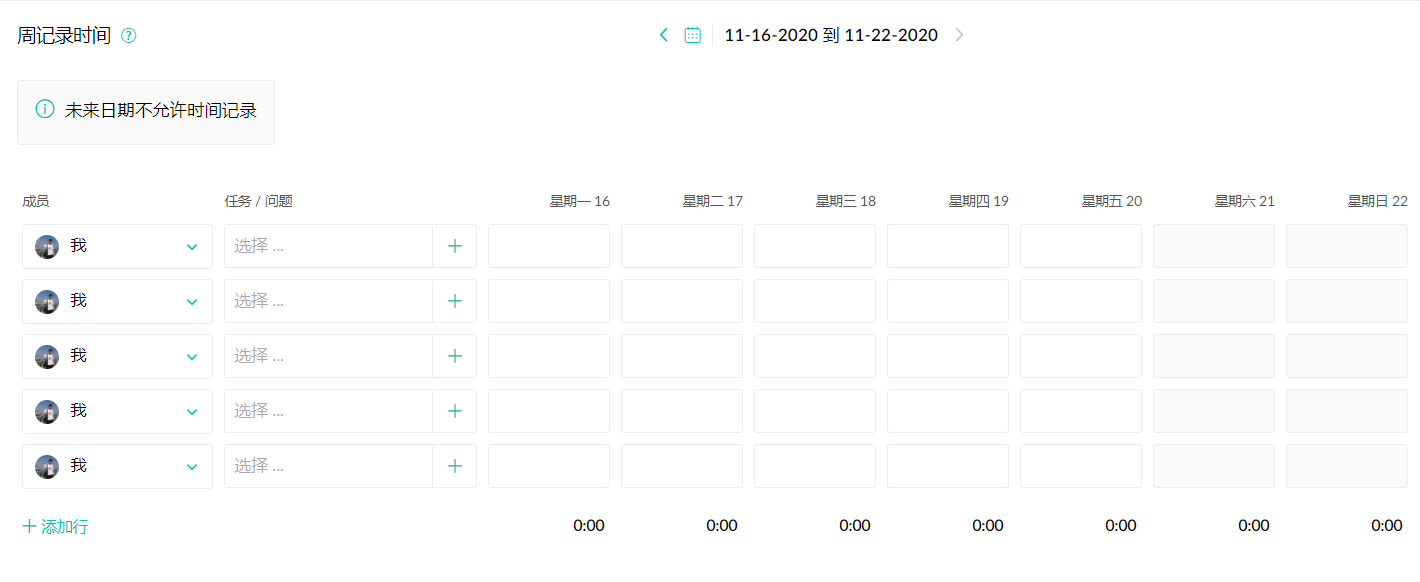Open task selector 选择 in fourth row
This screenshot has height=582, width=1420.
pos(328,411)
